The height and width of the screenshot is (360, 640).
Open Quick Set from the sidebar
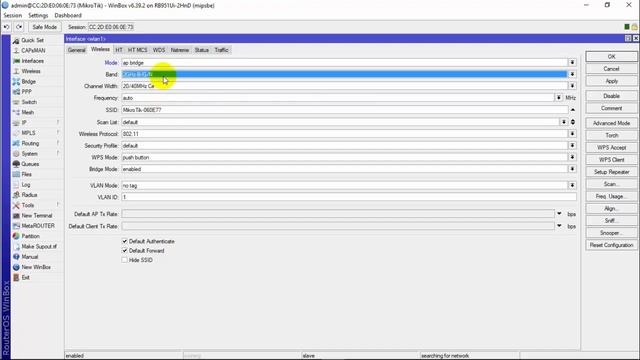(x=33, y=40)
